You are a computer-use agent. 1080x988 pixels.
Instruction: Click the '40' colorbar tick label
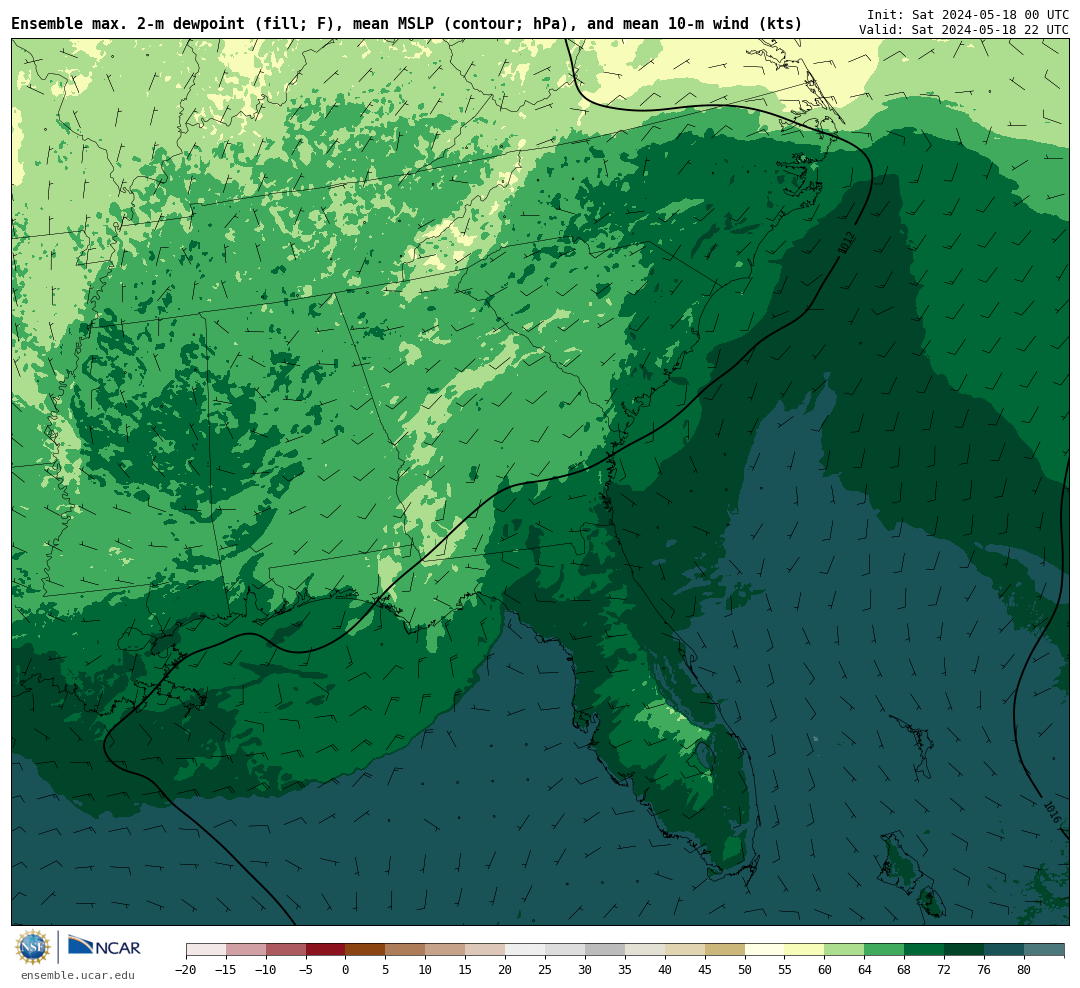point(665,970)
